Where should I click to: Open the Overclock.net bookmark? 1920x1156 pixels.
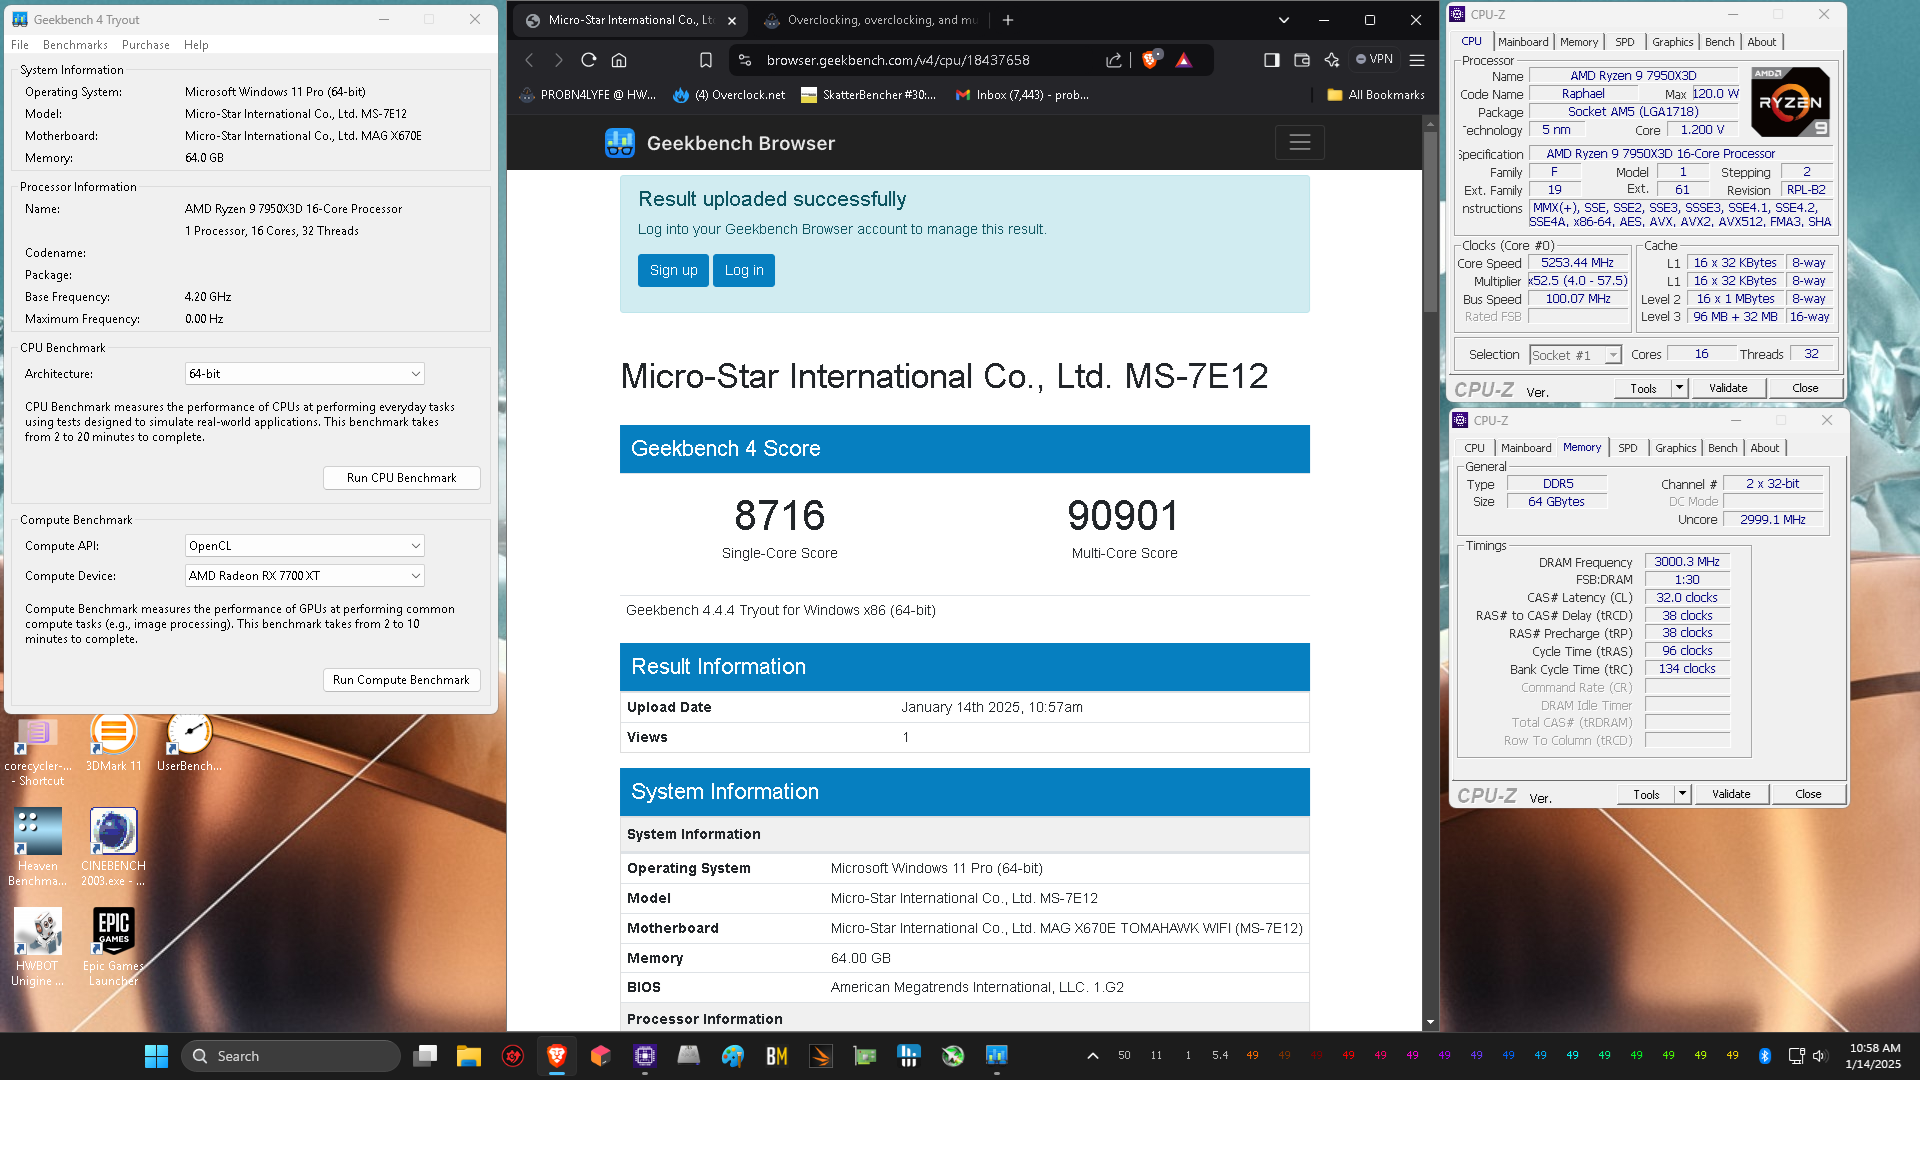point(729,95)
